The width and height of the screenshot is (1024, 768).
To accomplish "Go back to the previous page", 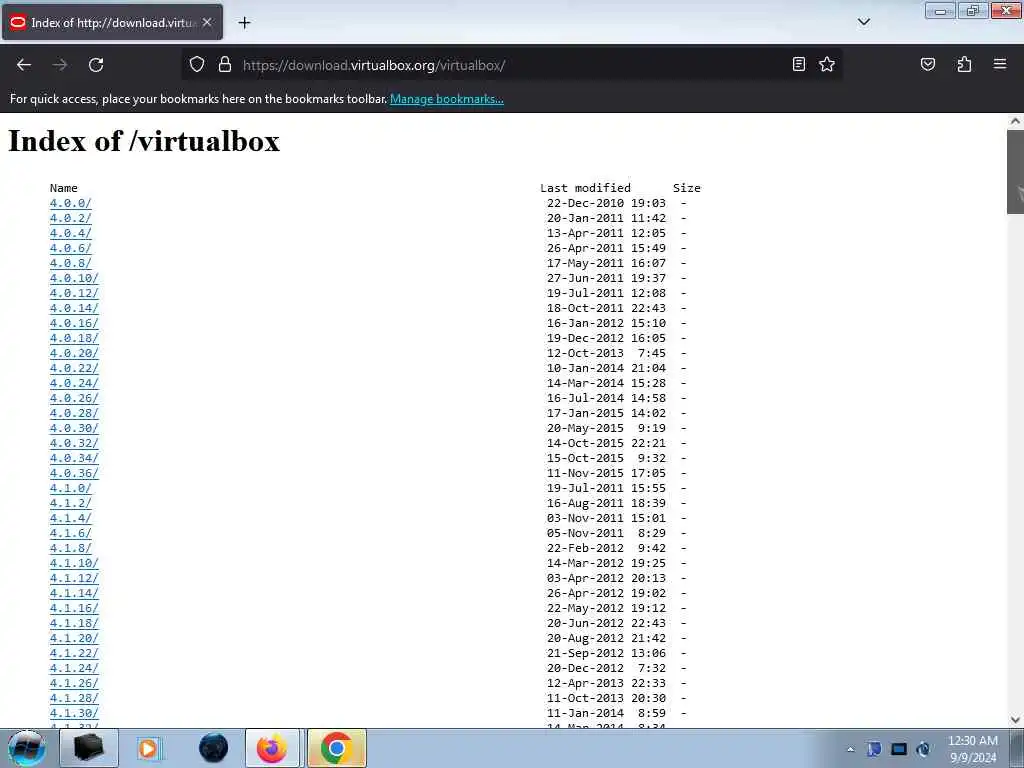I will pyautogui.click(x=24, y=65).
